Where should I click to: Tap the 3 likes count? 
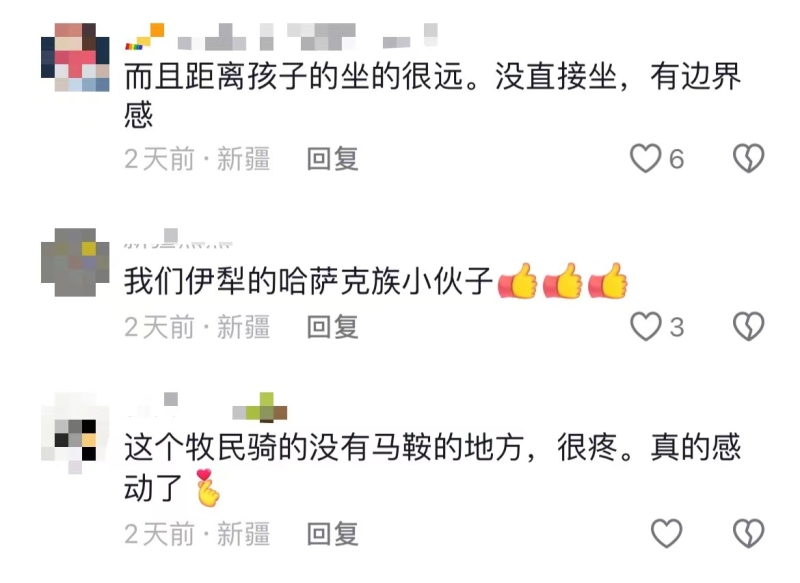pyautogui.click(x=677, y=327)
